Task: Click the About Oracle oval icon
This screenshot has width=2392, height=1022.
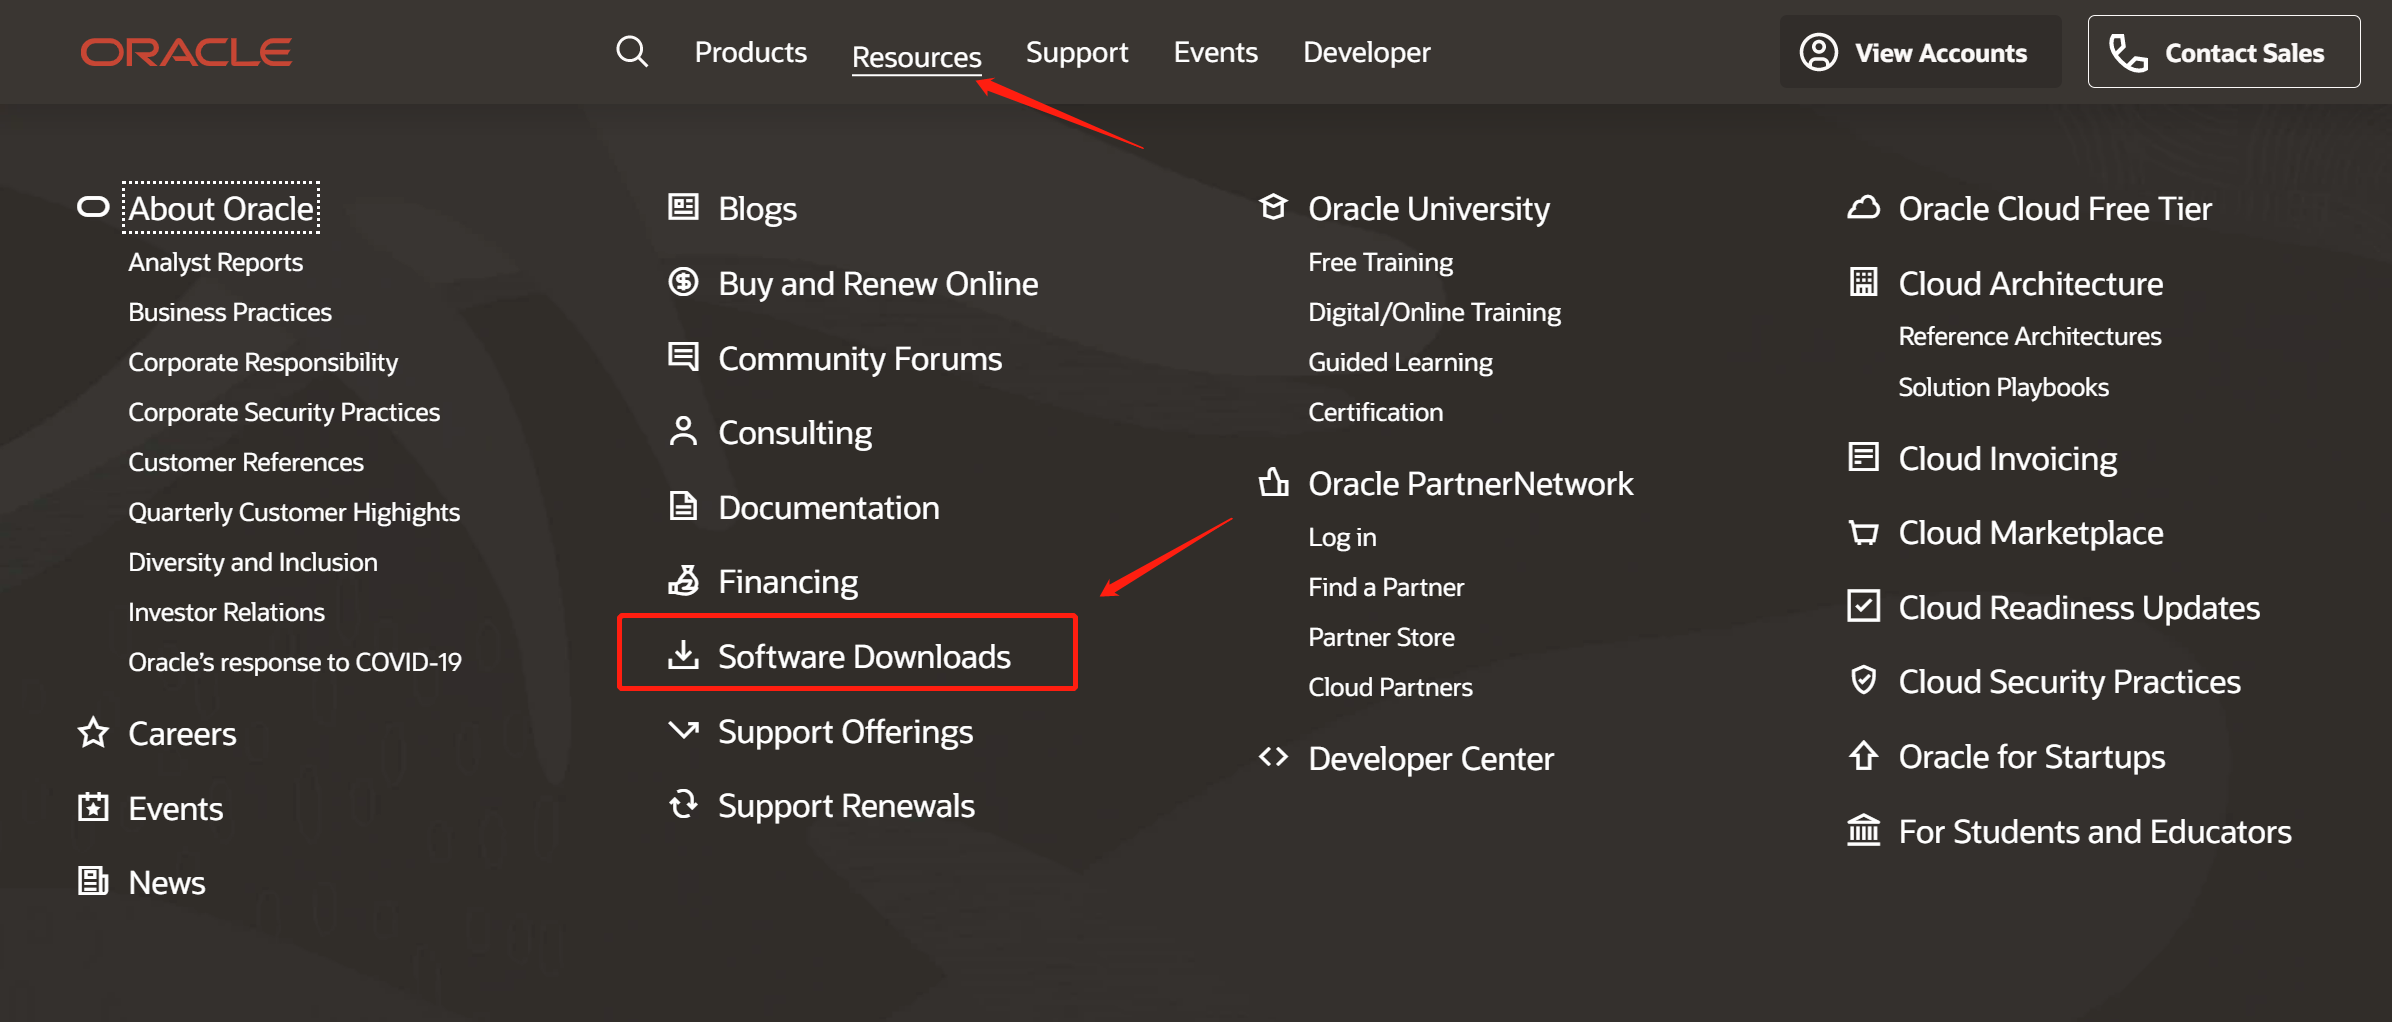Action: tap(93, 207)
